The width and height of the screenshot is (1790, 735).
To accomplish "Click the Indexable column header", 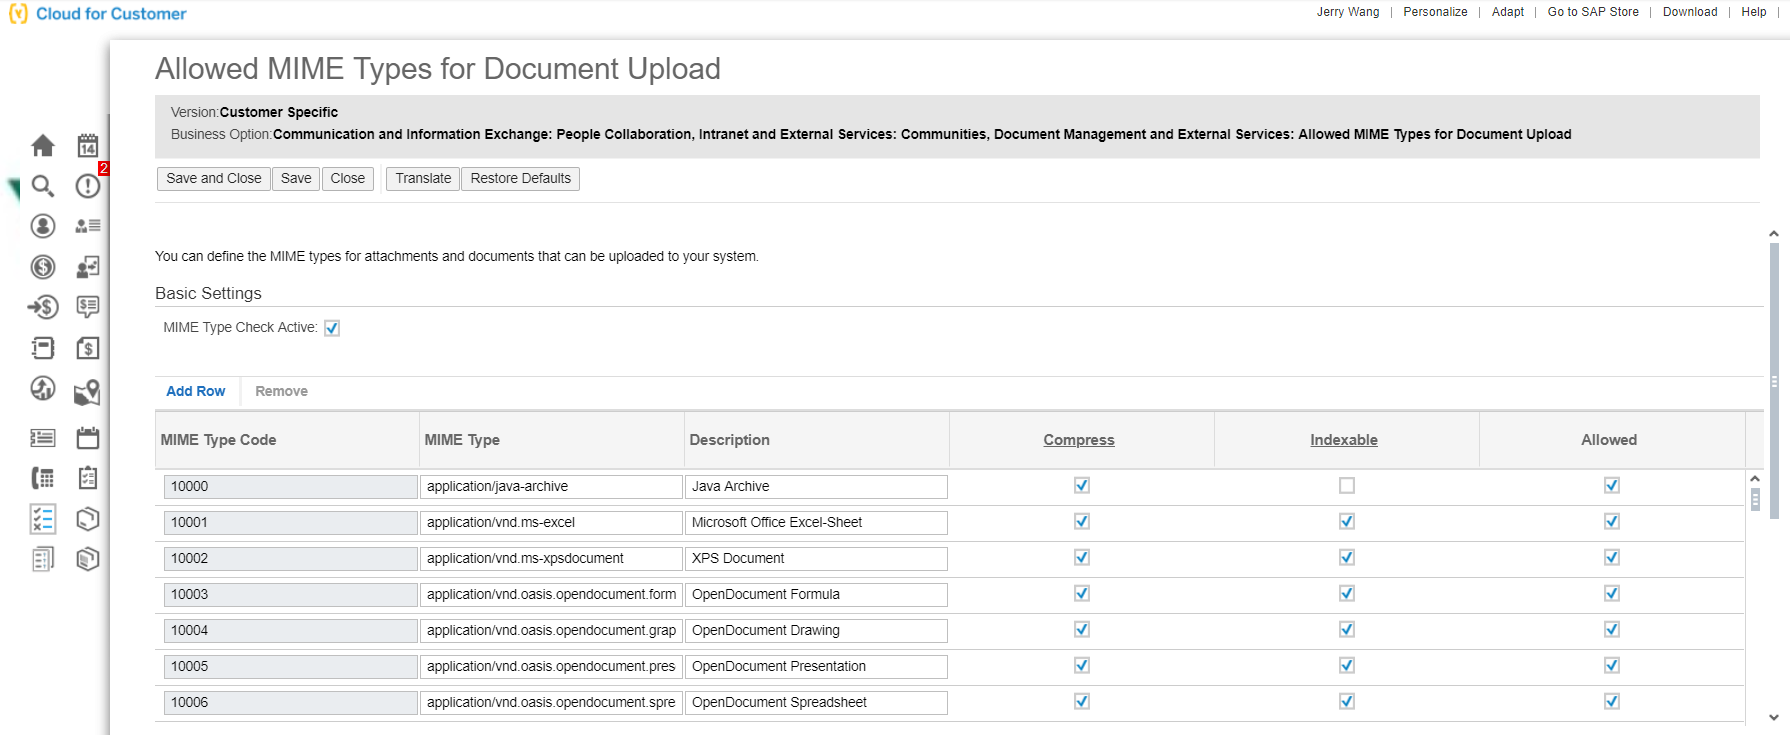I will coord(1344,440).
